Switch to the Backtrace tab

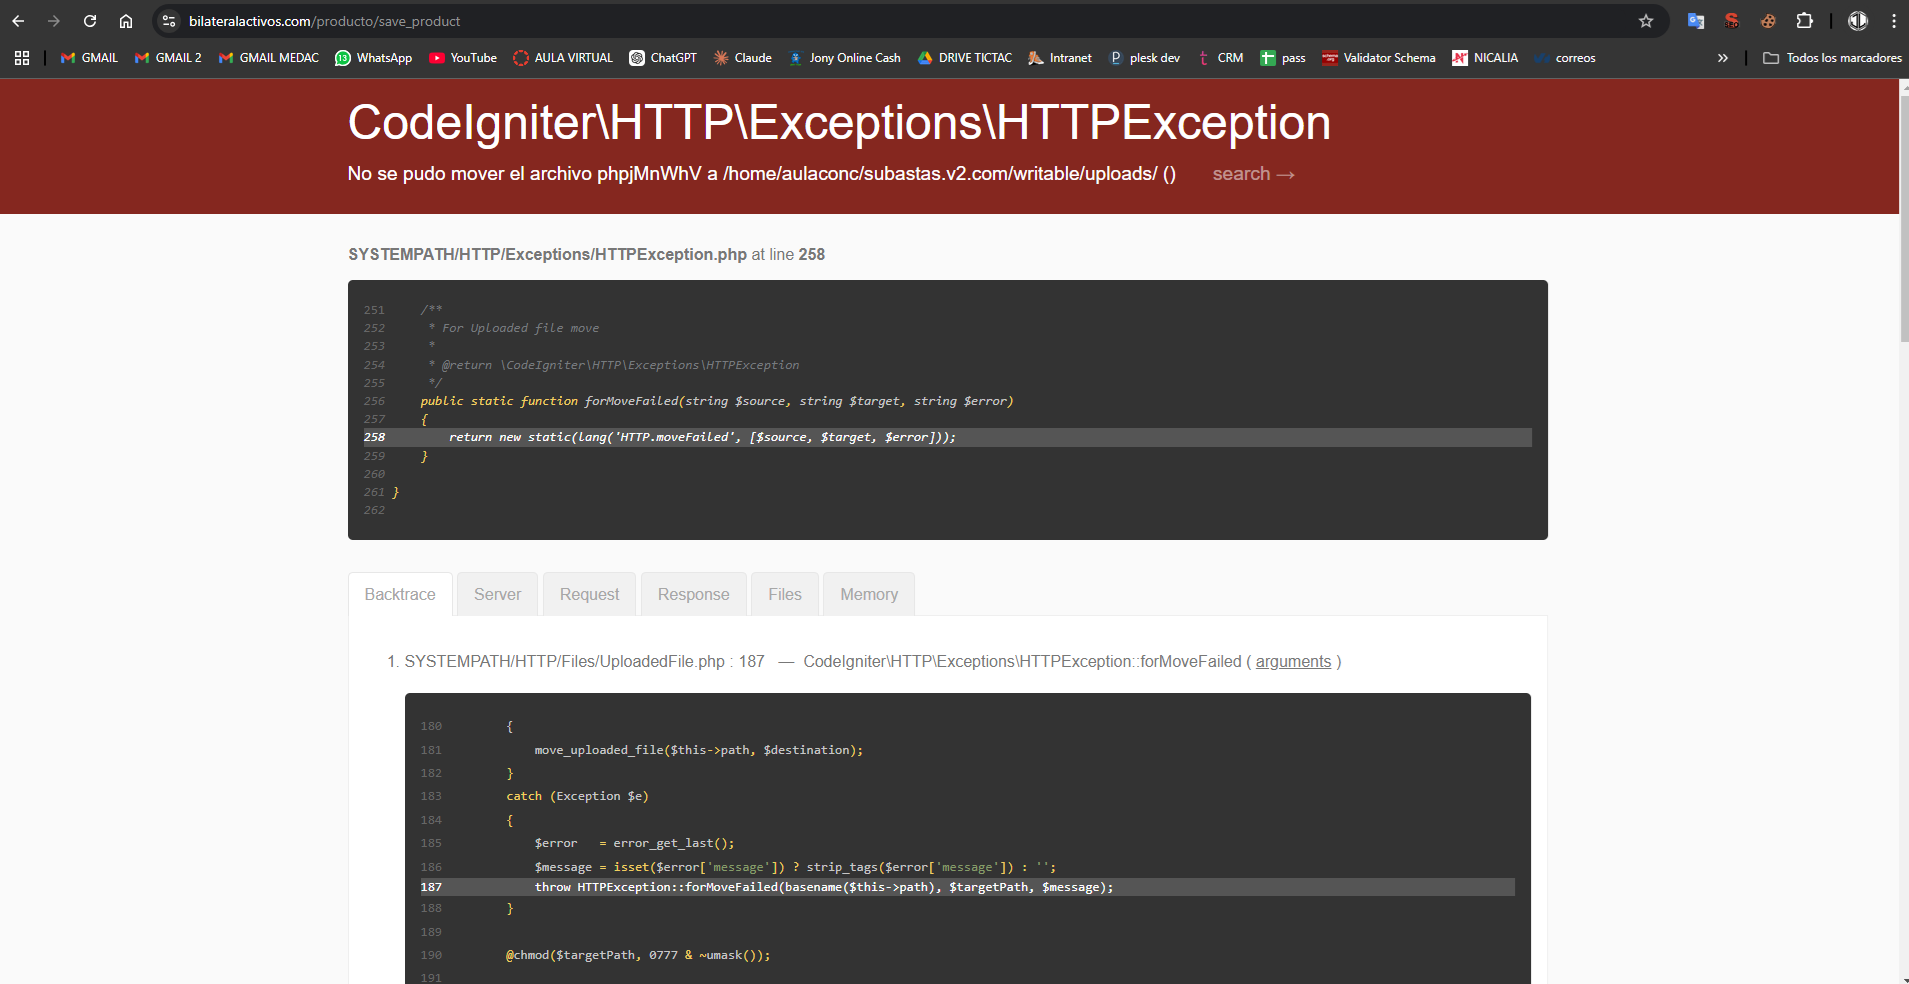coord(400,594)
